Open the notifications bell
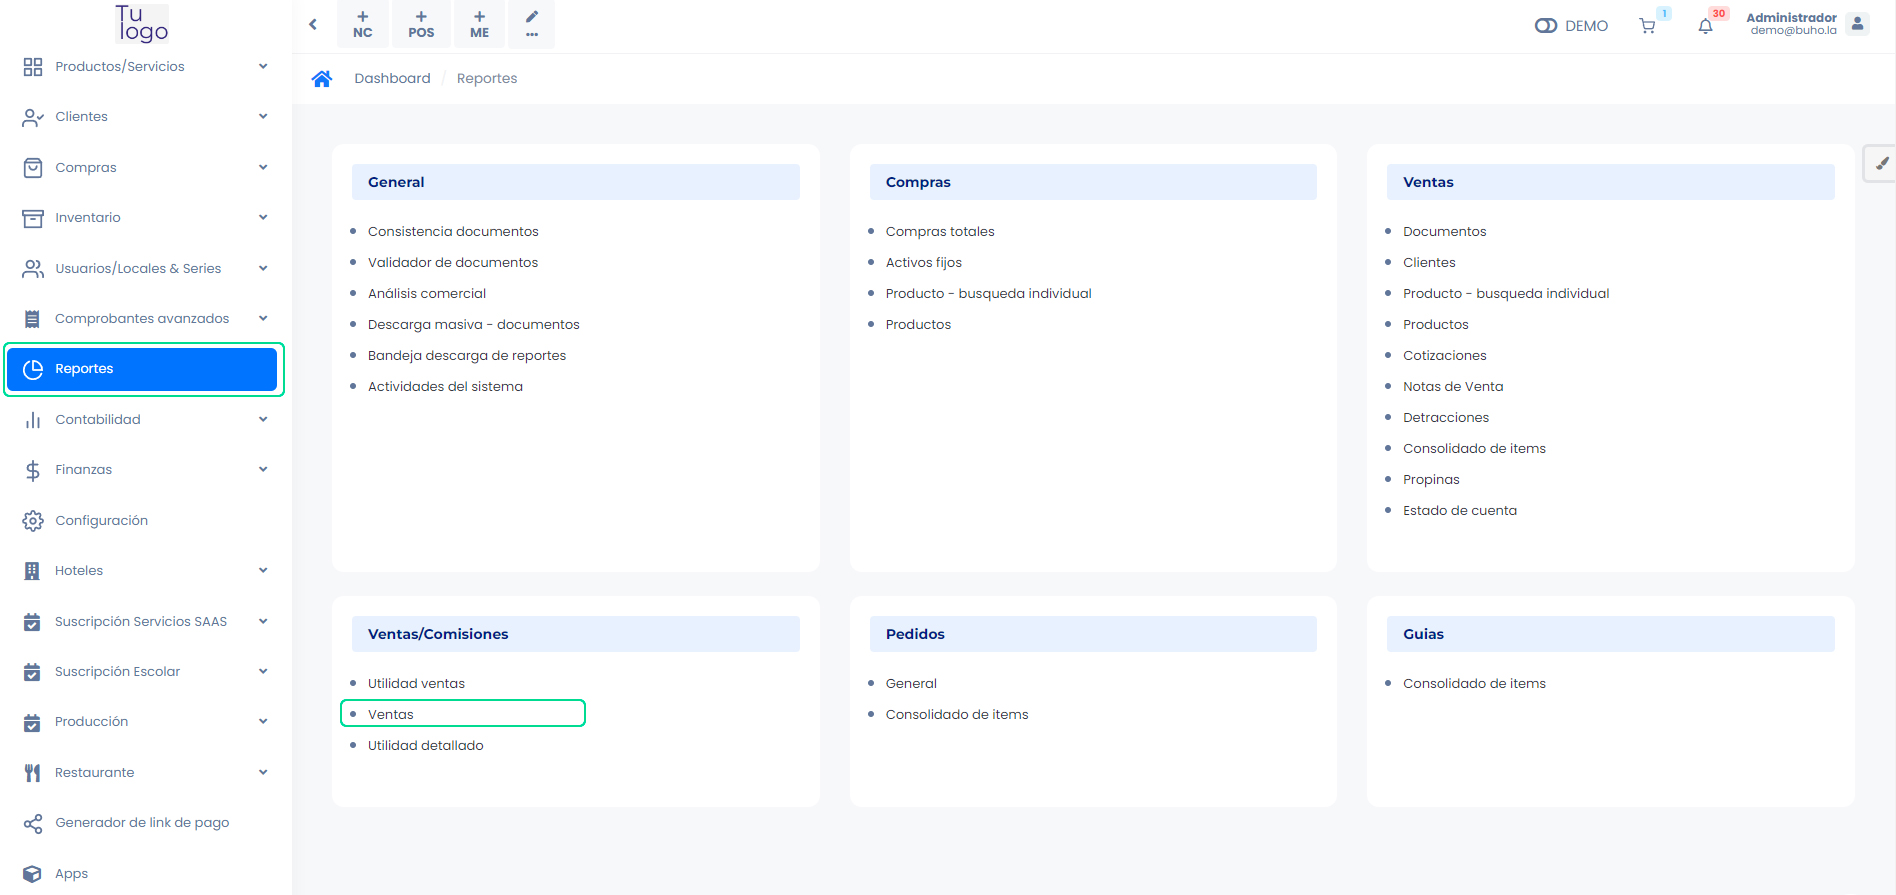The image size is (1896, 895). (1705, 26)
